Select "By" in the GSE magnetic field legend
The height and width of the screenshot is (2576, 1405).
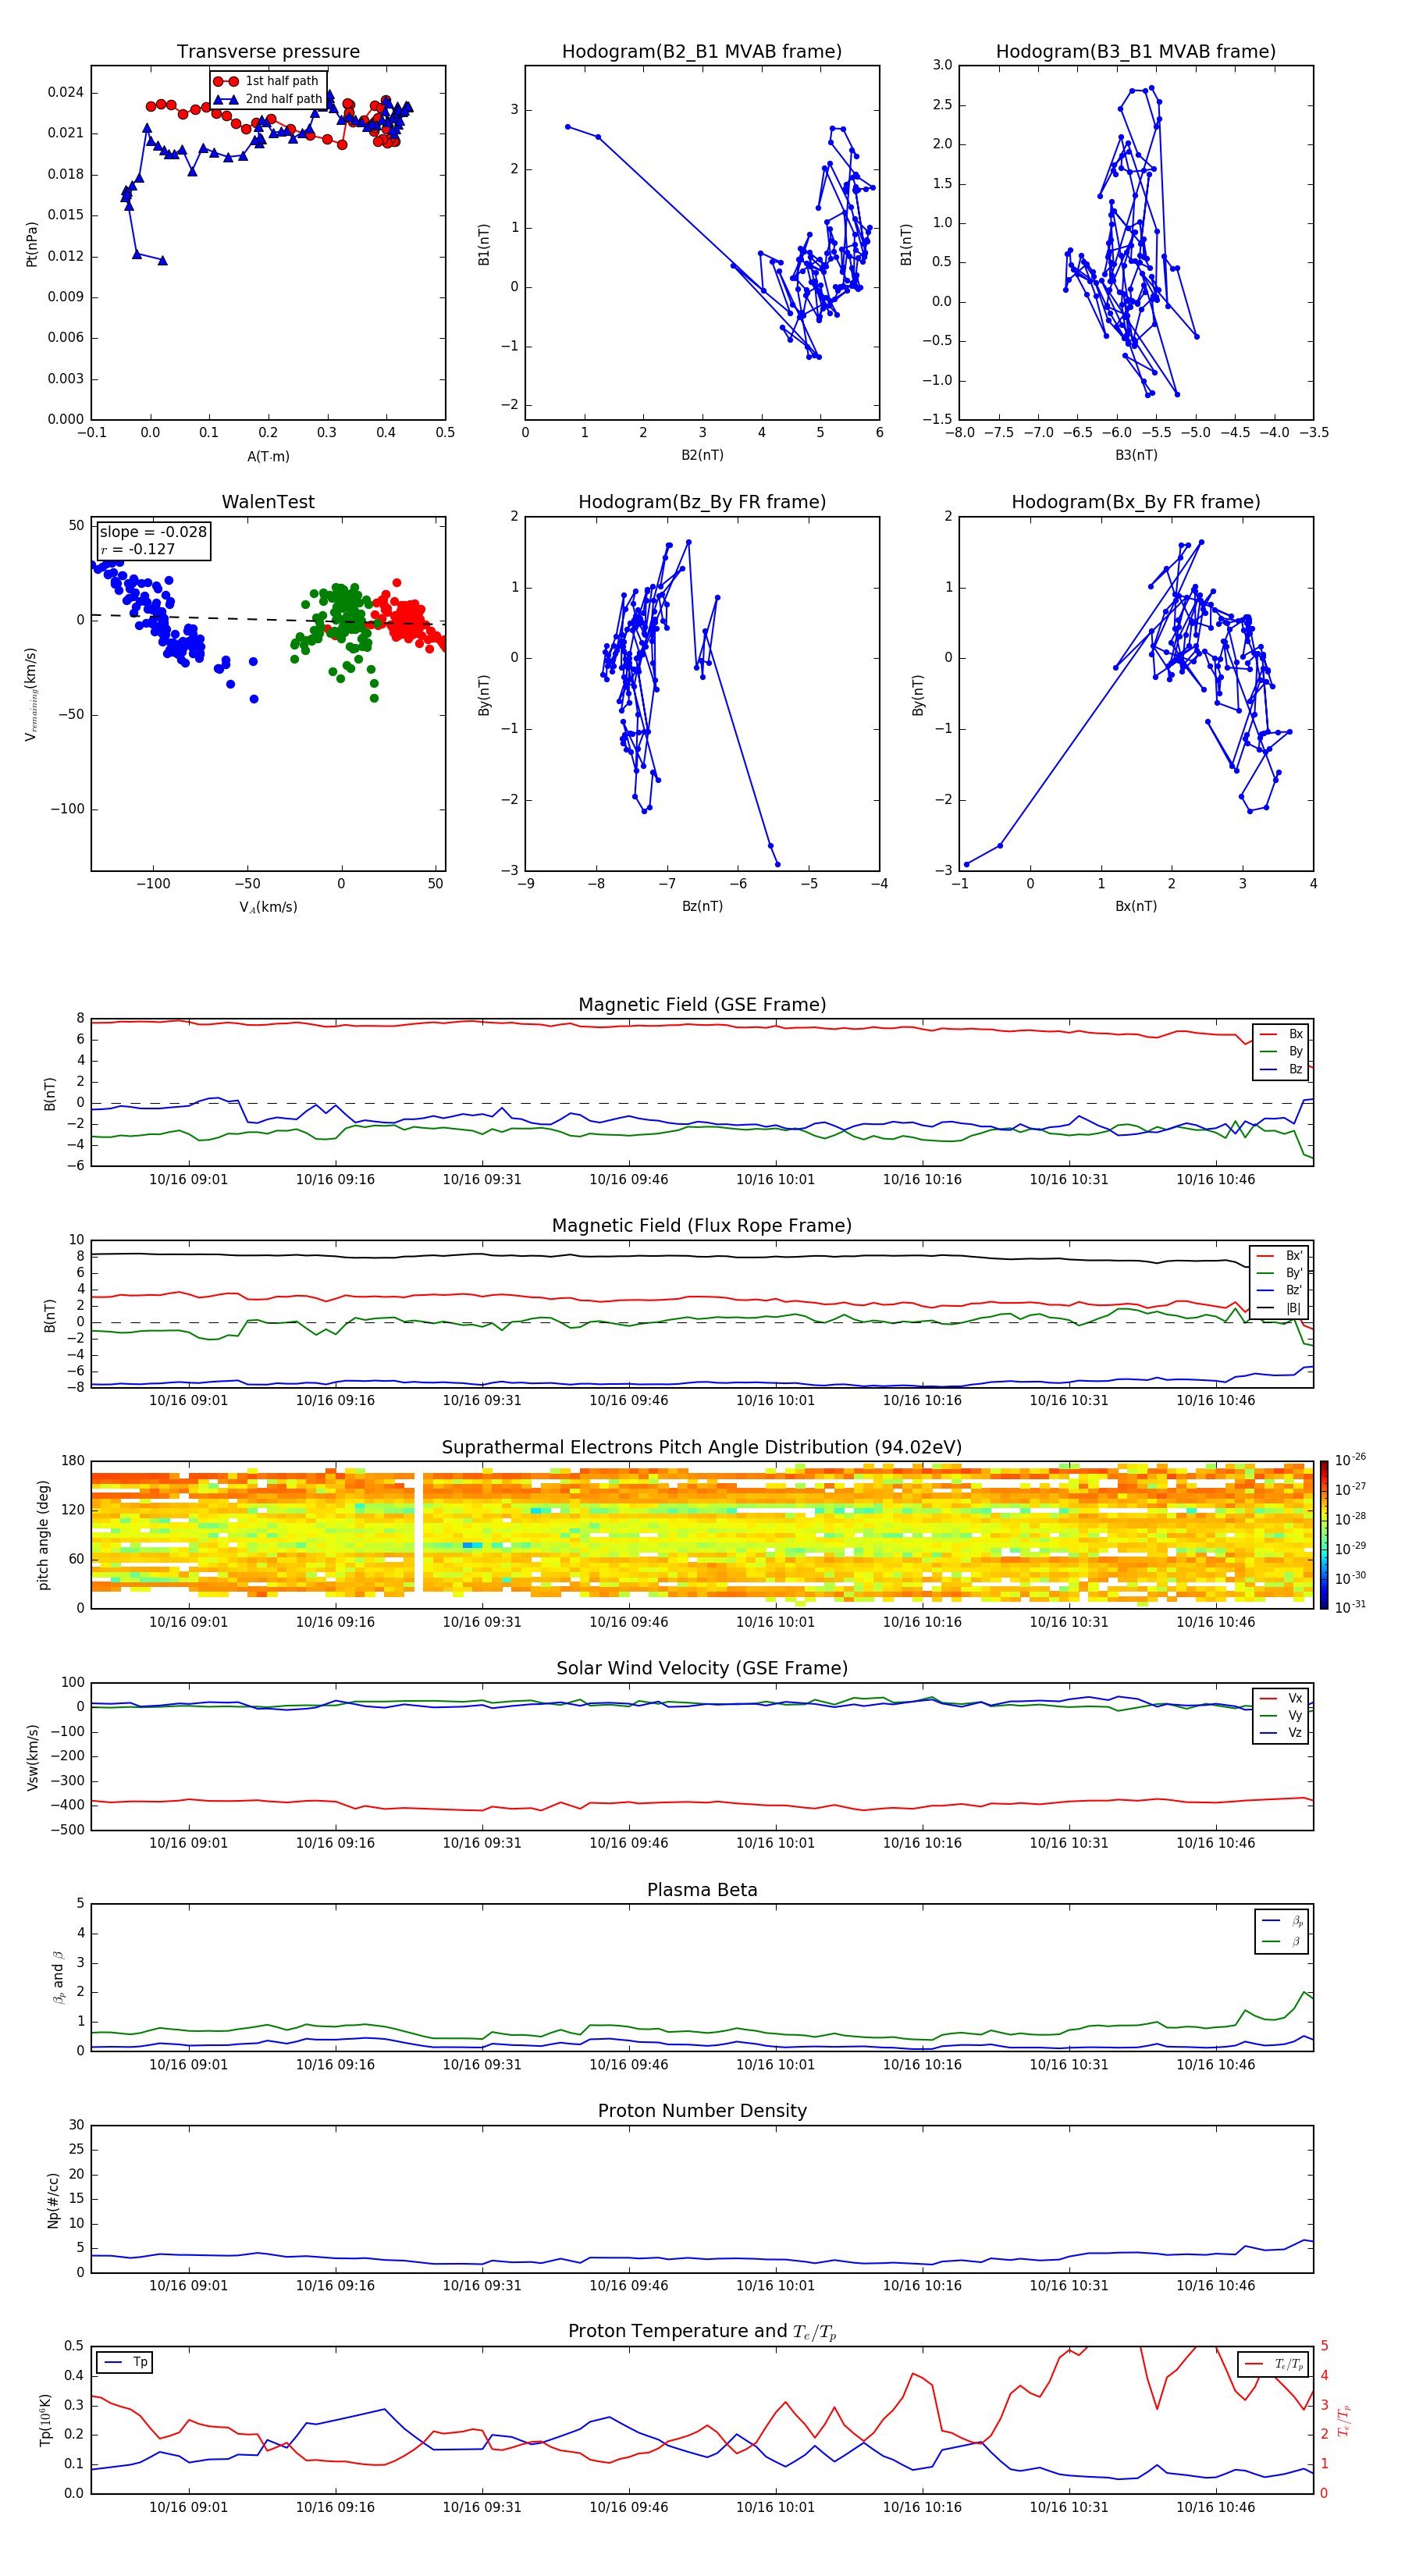pos(1282,1051)
